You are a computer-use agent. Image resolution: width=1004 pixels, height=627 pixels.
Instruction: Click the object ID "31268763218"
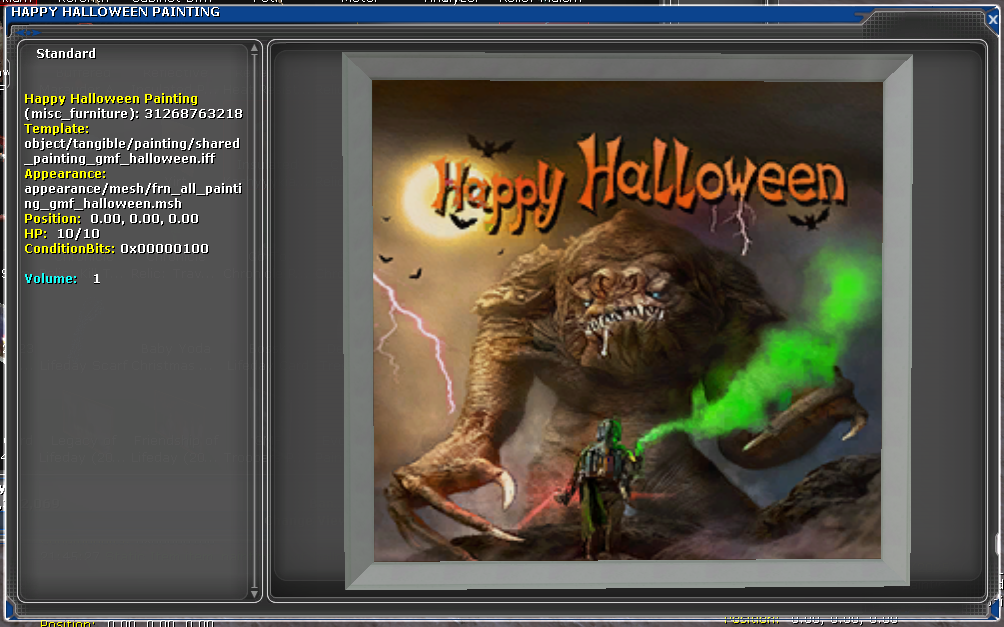[x=193, y=113]
